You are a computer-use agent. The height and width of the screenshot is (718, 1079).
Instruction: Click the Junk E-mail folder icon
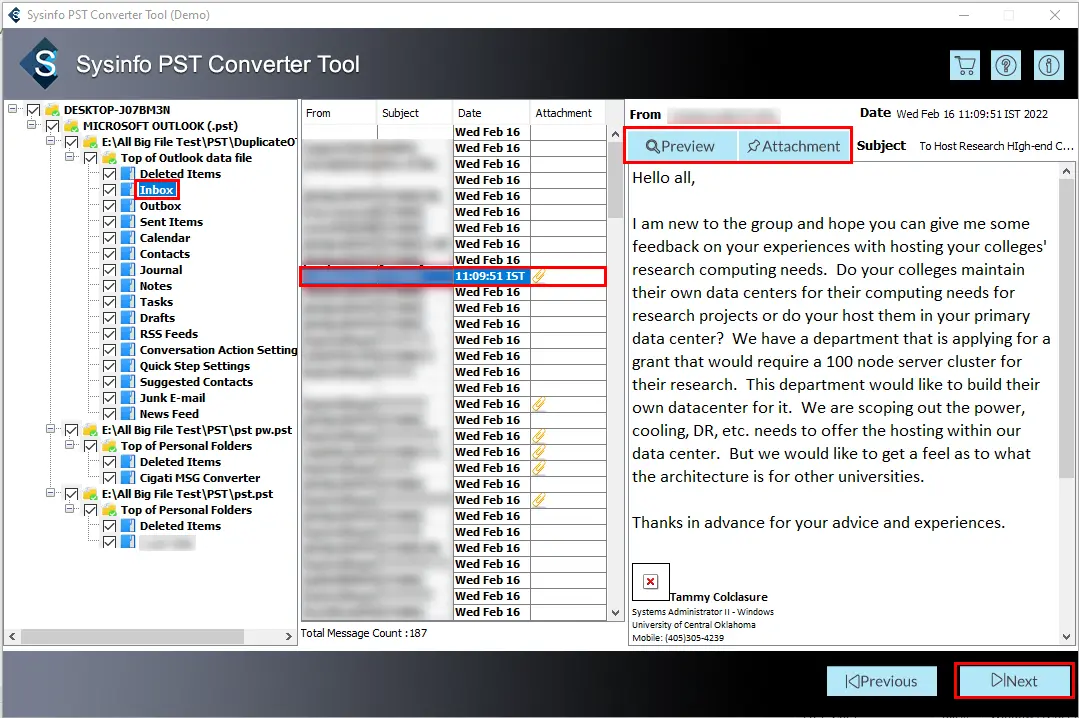pos(128,398)
